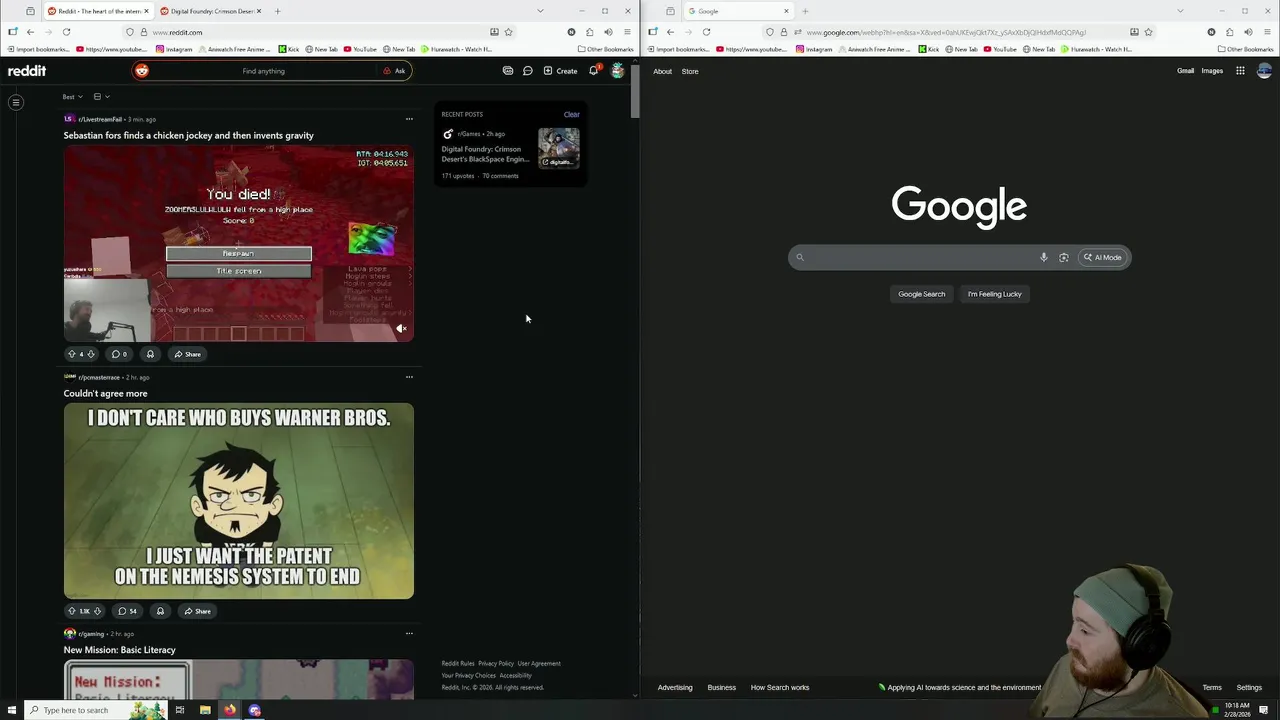Open Other Bookmarks folder in Reddit window
The image size is (1280, 720).
pyautogui.click(x=605, y=49)
